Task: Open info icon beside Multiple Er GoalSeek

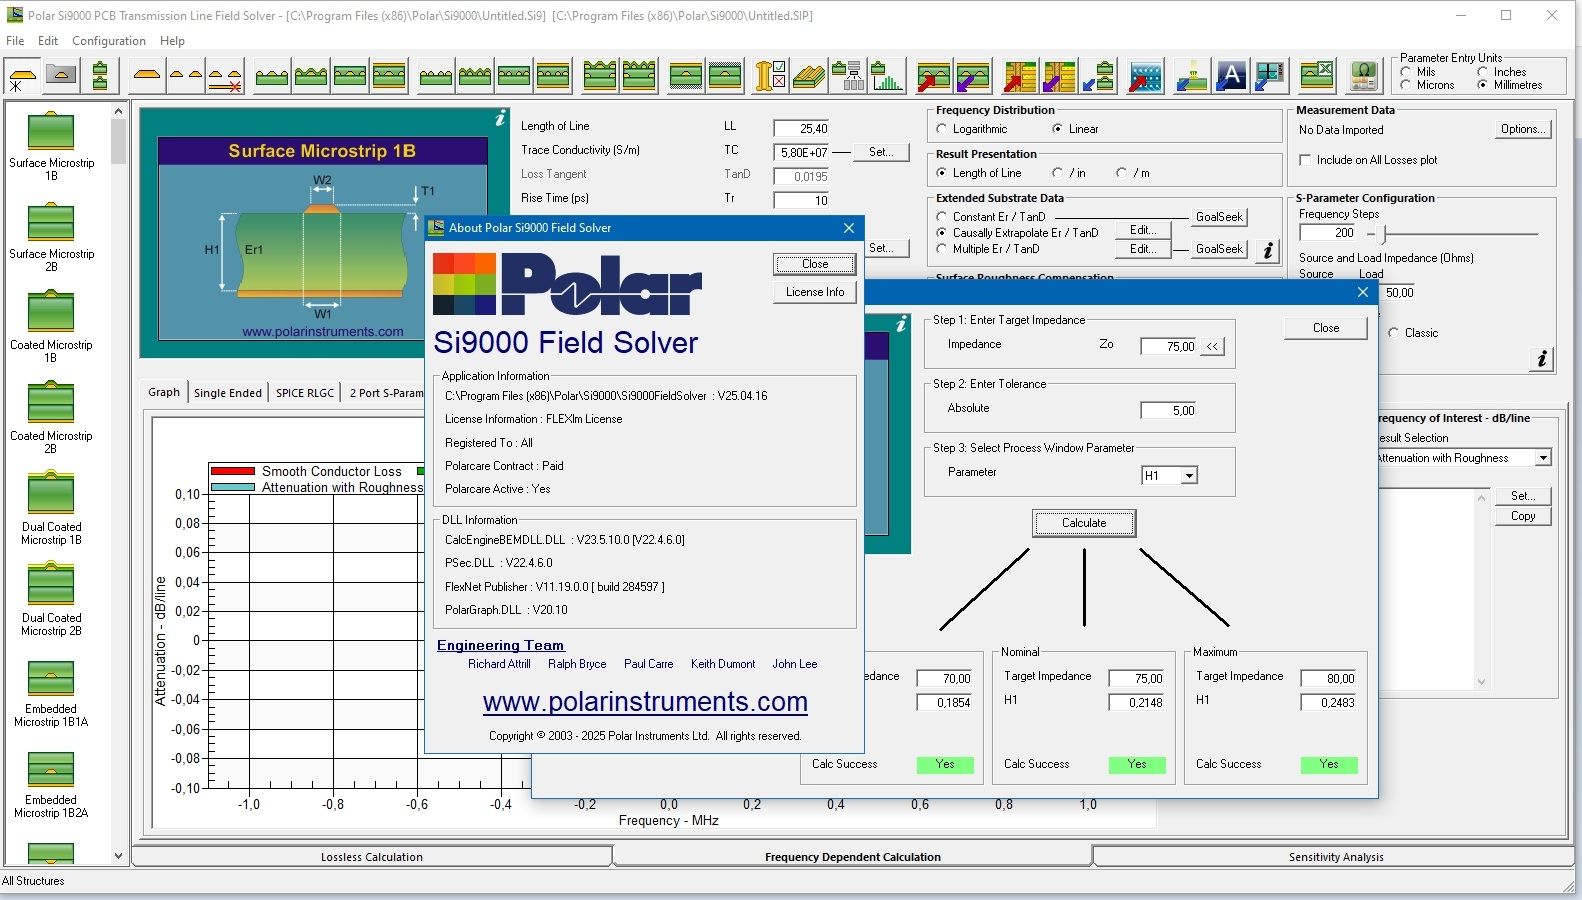Action: point(1268,250)
